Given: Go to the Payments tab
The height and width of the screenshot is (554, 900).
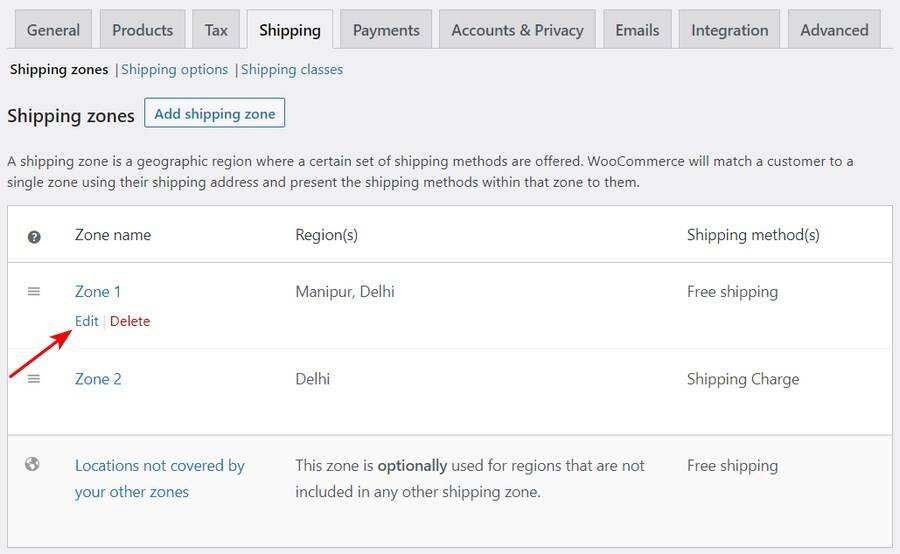Looking at the screenshot, I should tap(386, 30).
